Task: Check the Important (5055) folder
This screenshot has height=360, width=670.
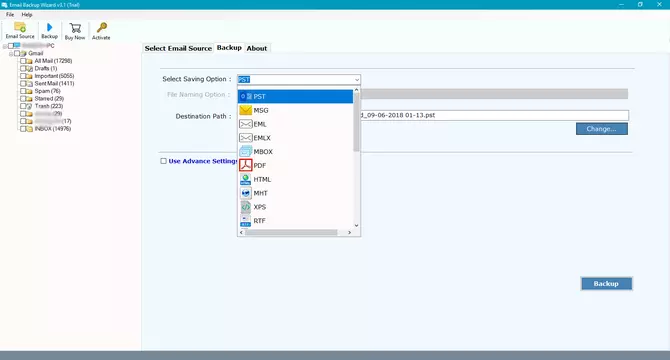Action: click(x=23, y=76)
